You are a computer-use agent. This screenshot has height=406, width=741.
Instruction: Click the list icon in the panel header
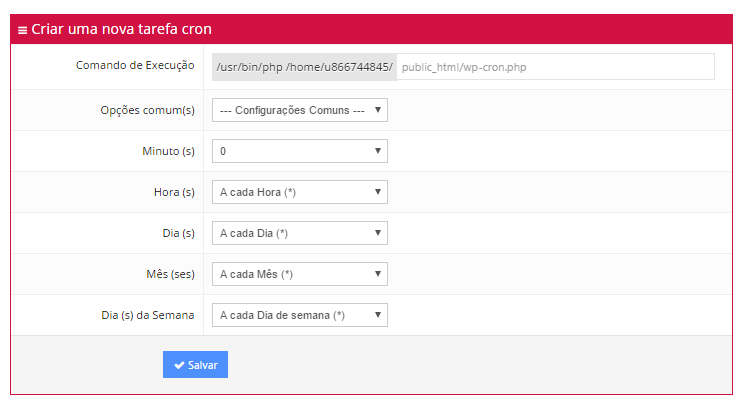22,30
